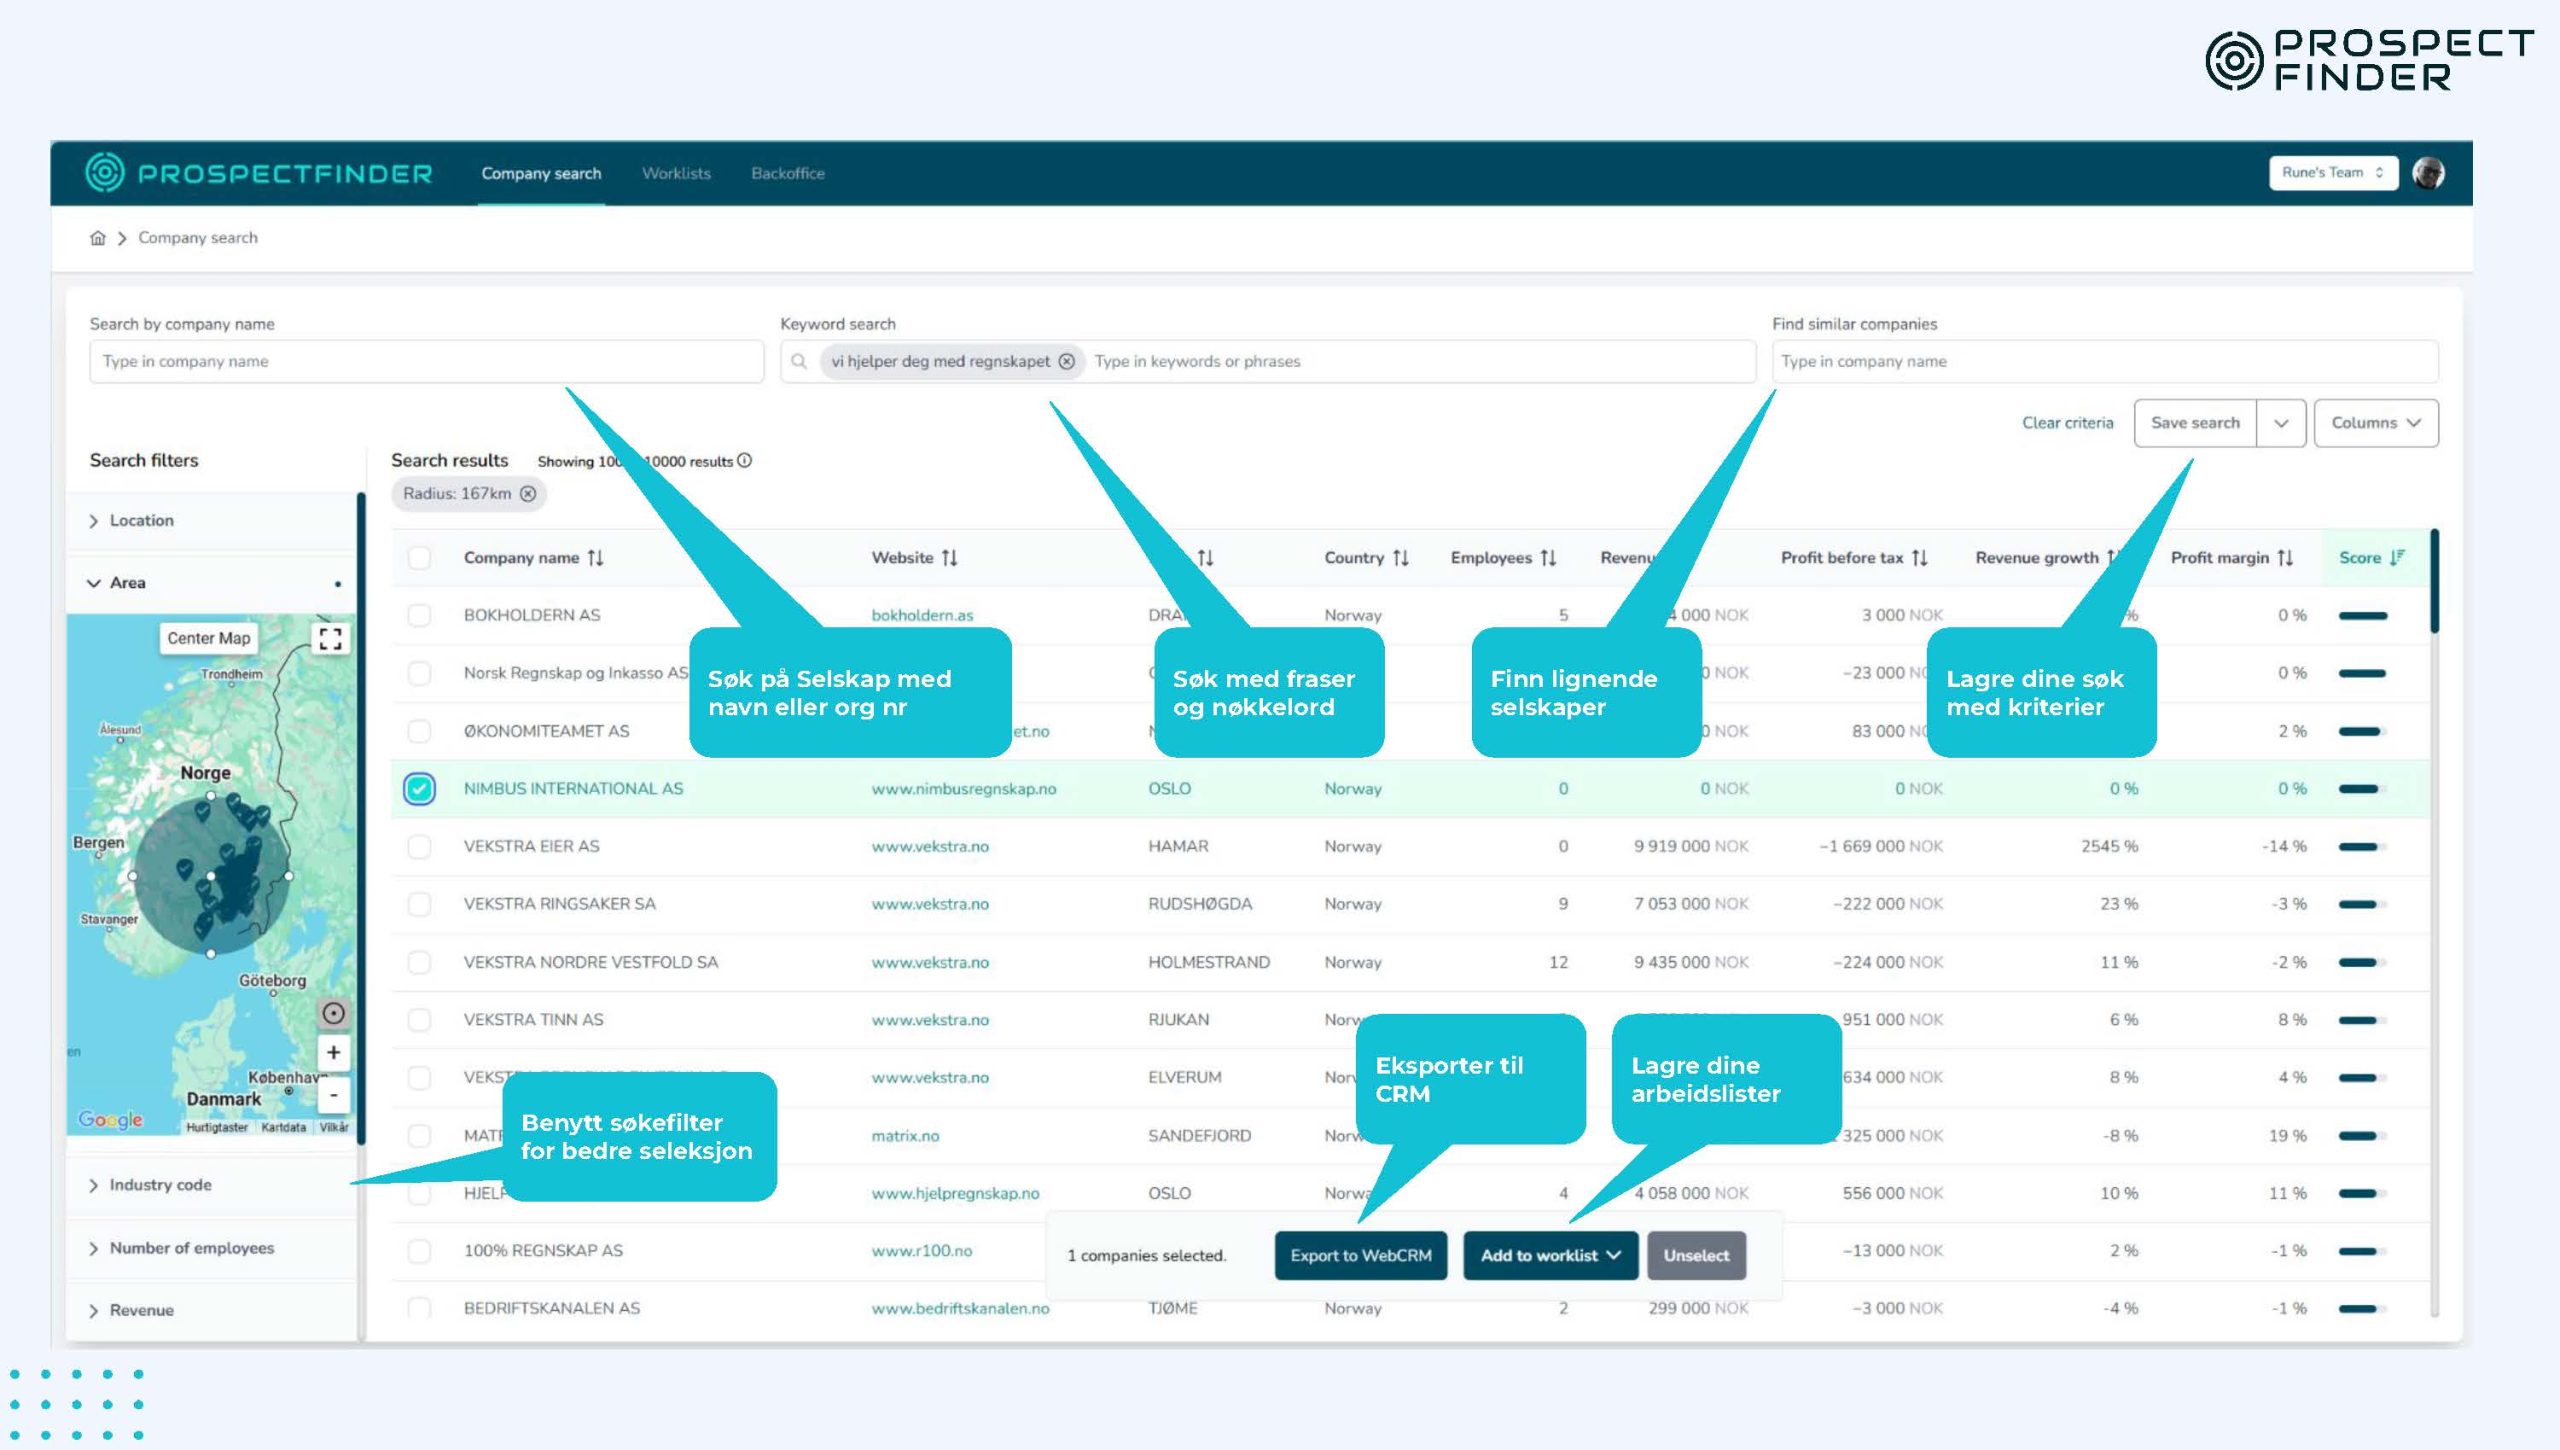Uncheck the NIMBUS INTERNATIONAL AS checkbox

(x=419, y=789)
